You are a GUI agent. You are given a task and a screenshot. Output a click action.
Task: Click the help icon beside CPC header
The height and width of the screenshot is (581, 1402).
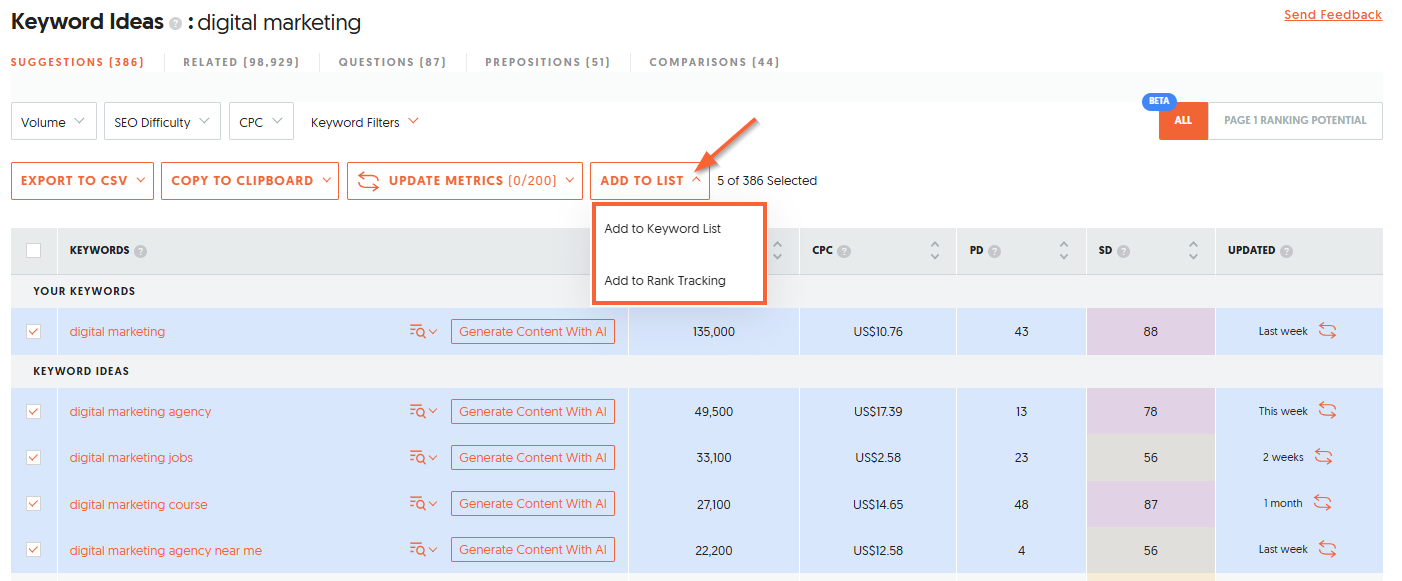pos(845,251)
